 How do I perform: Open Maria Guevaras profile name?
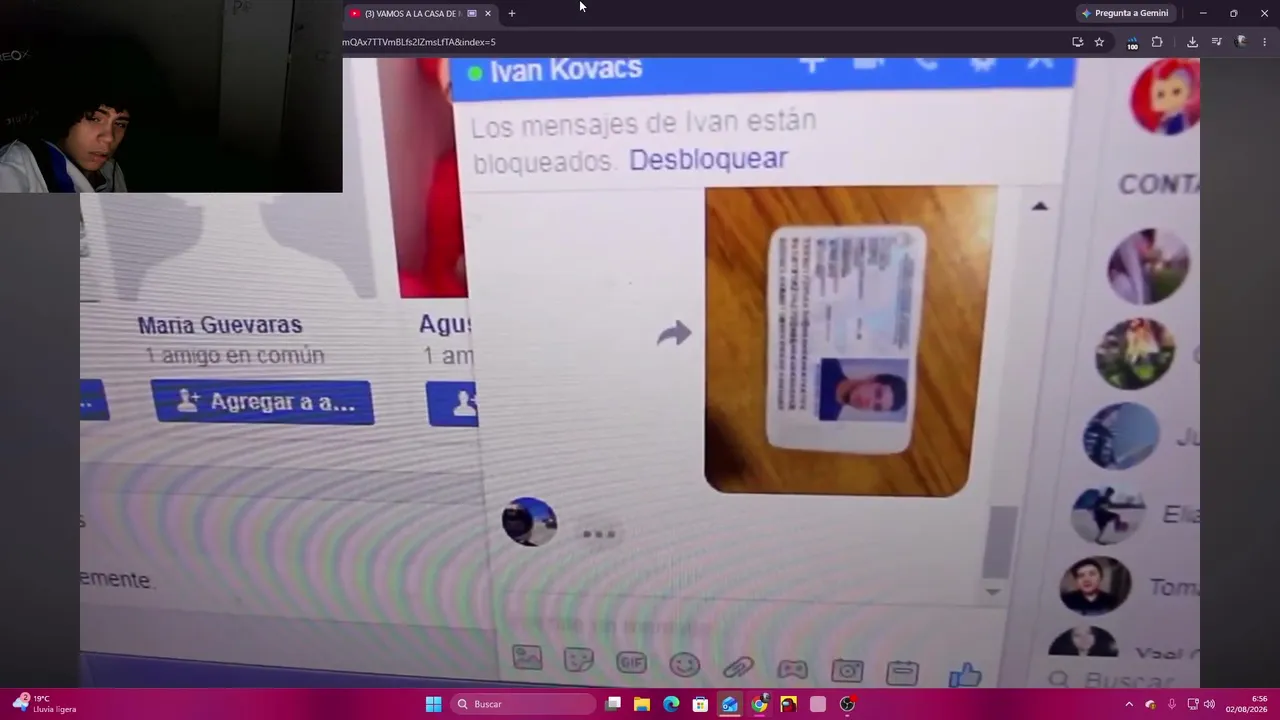(220, 325)
